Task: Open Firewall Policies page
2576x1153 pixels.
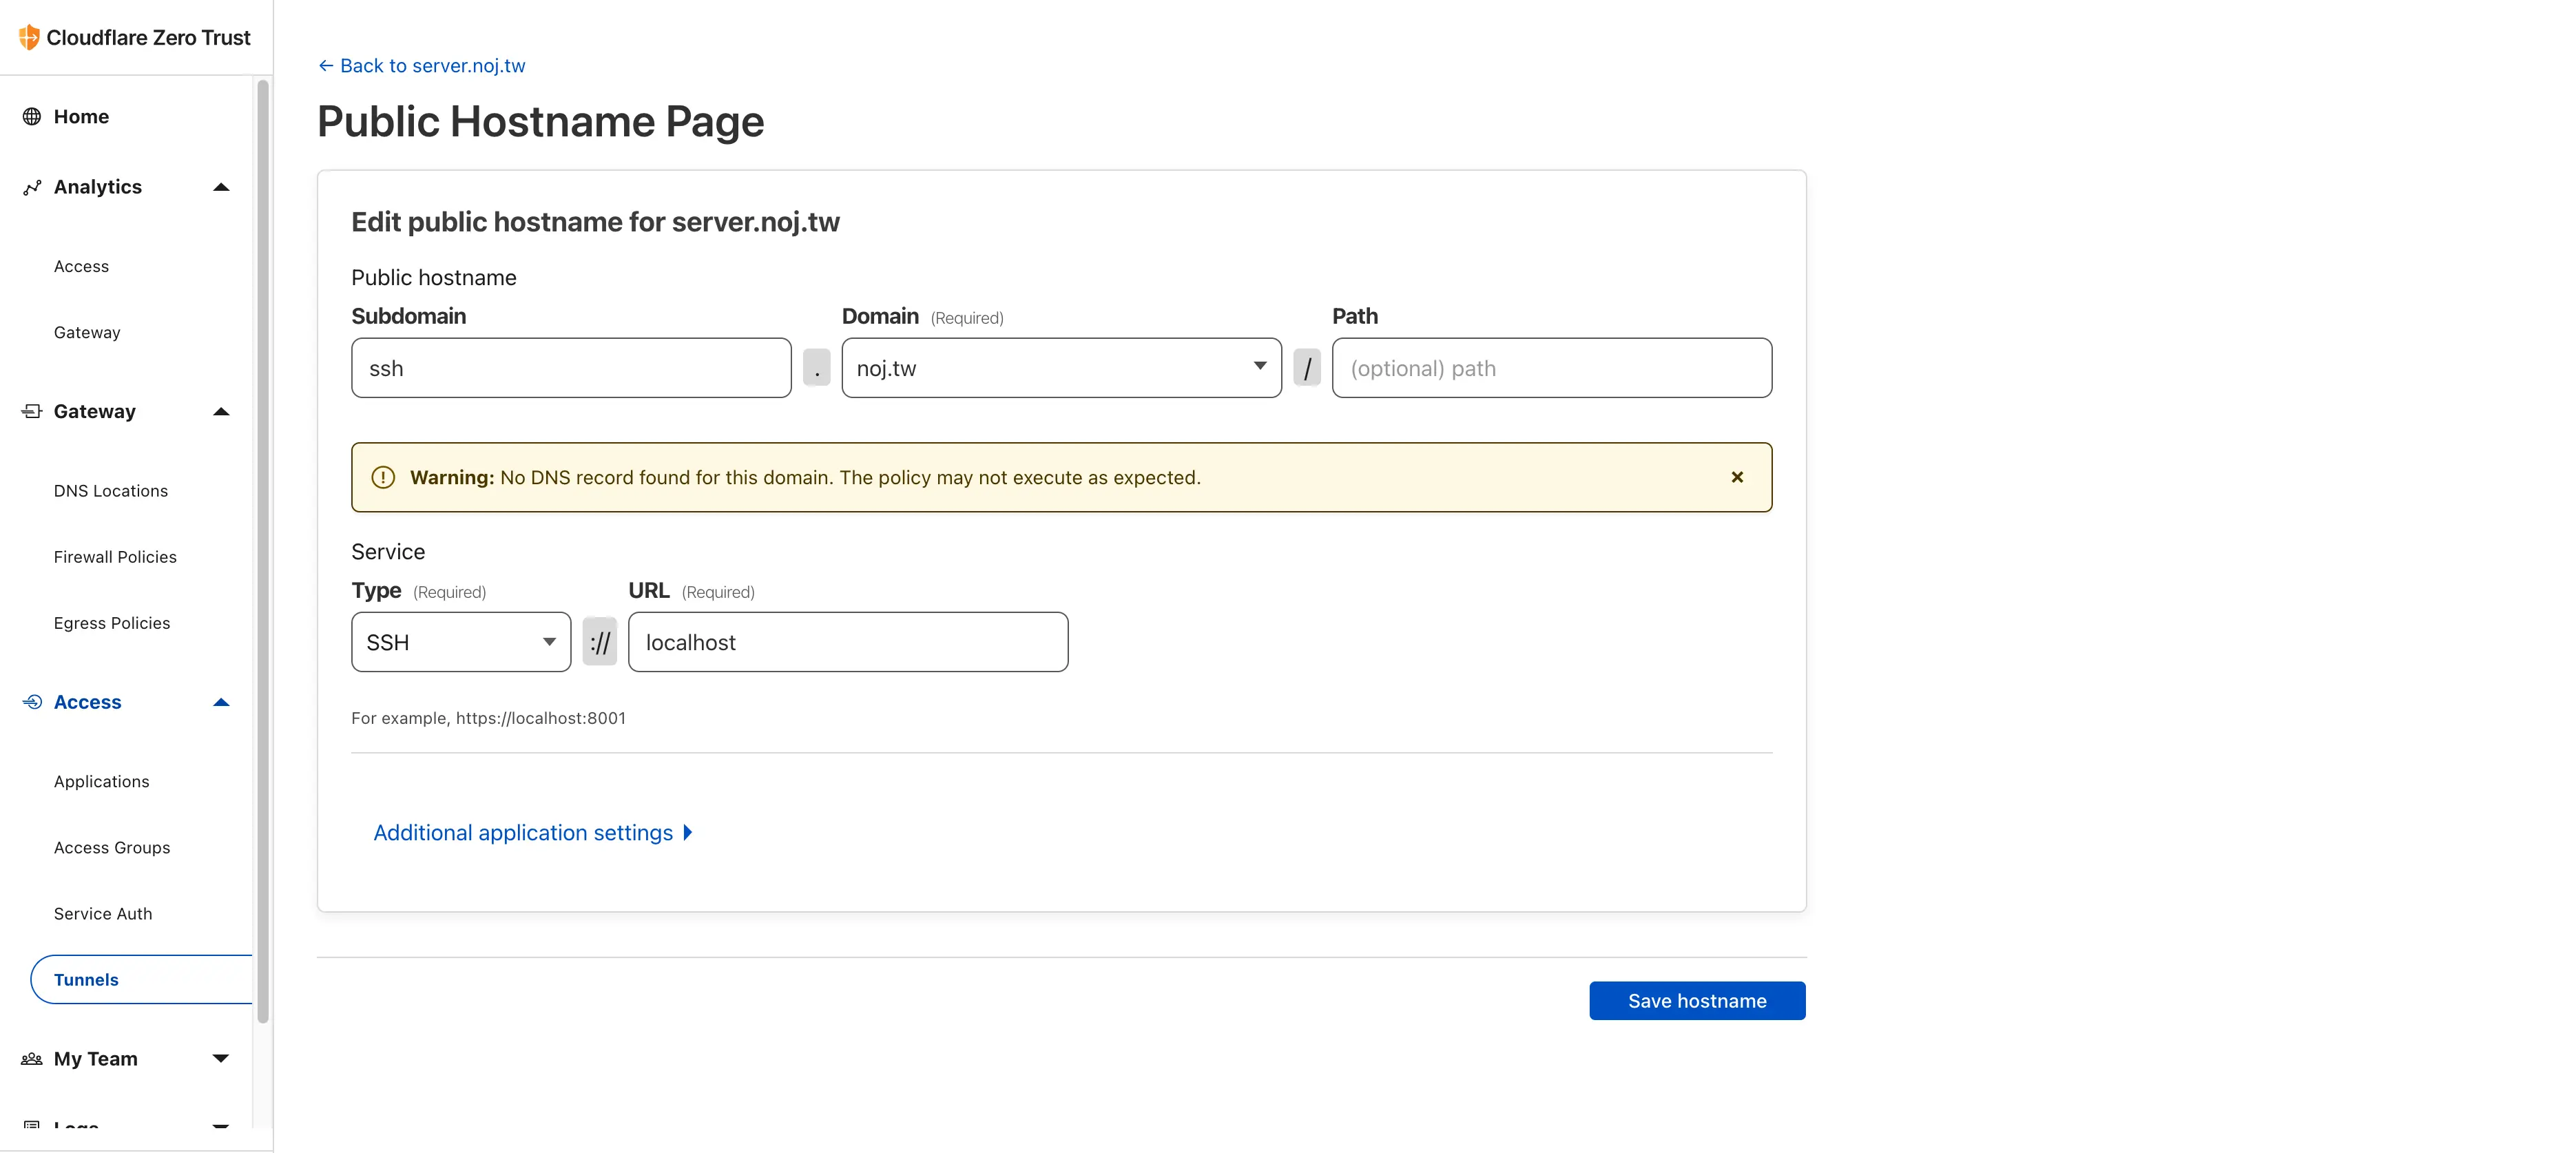Action: (x=115, y=557)
